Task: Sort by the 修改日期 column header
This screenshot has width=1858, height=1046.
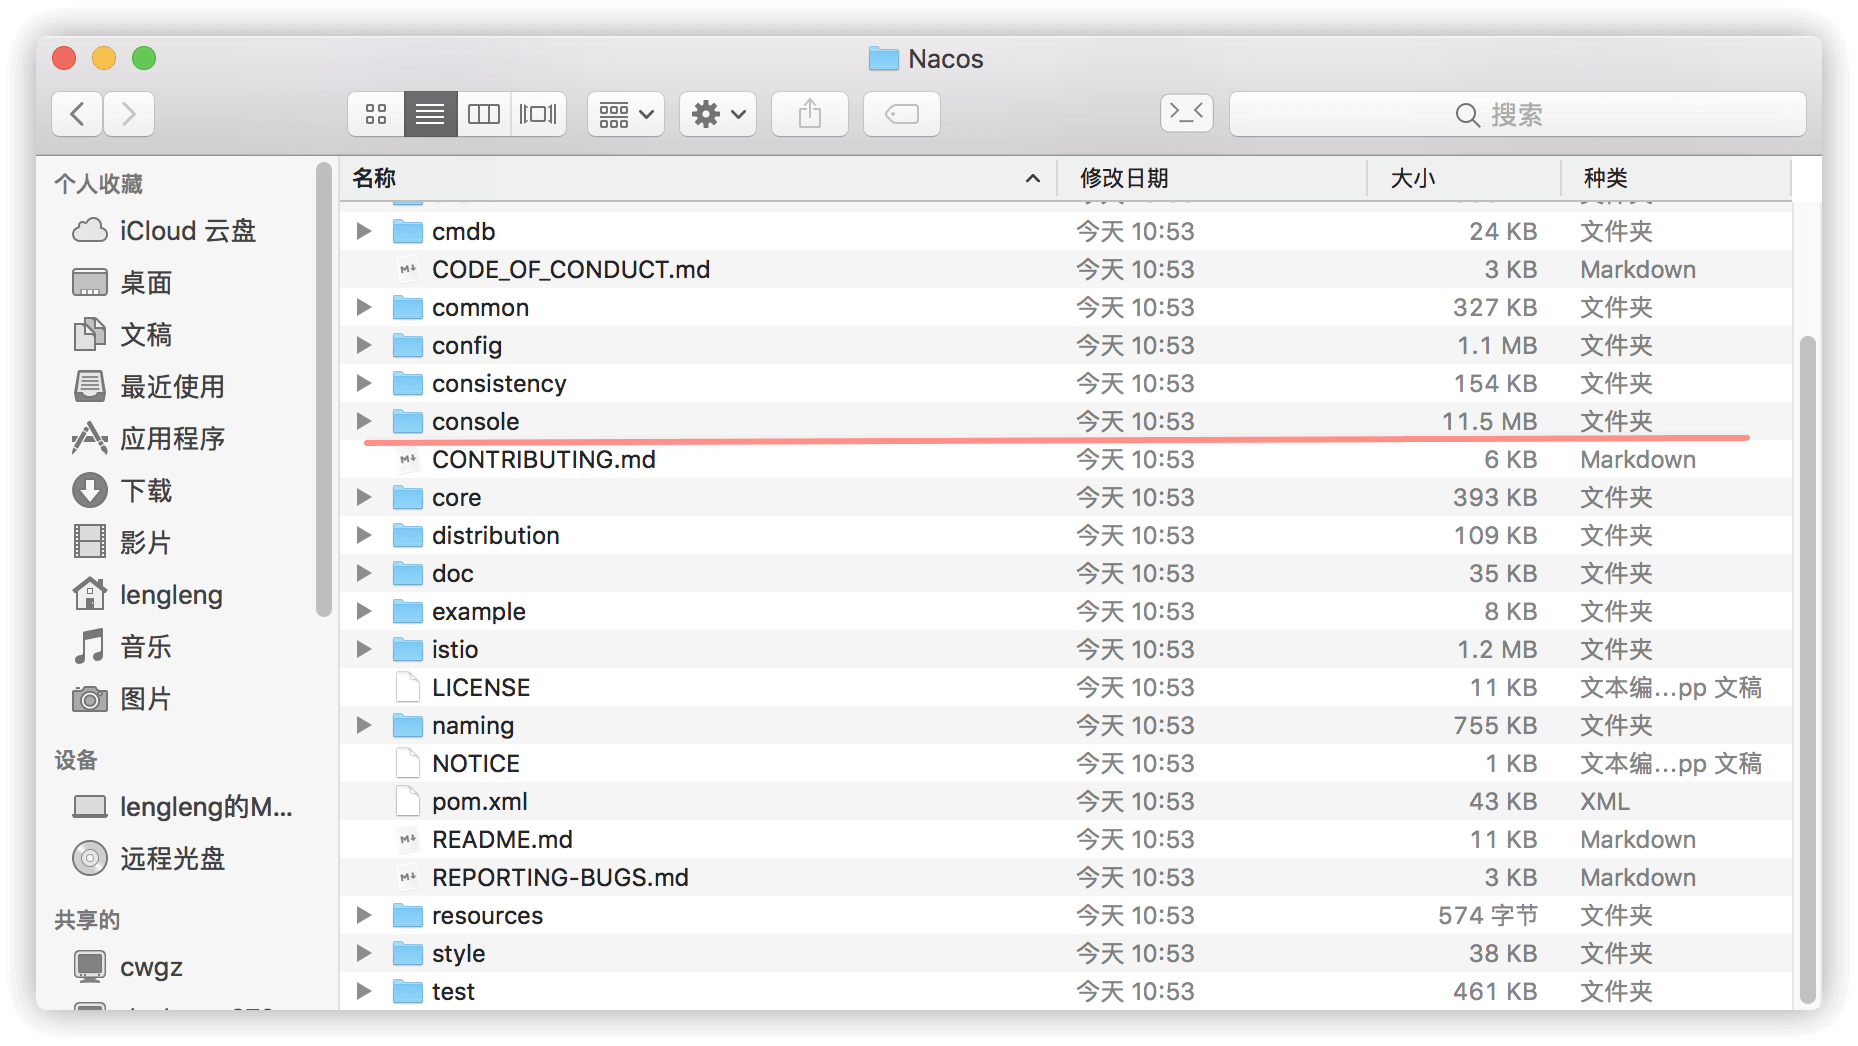Action: pos(1212,178)
